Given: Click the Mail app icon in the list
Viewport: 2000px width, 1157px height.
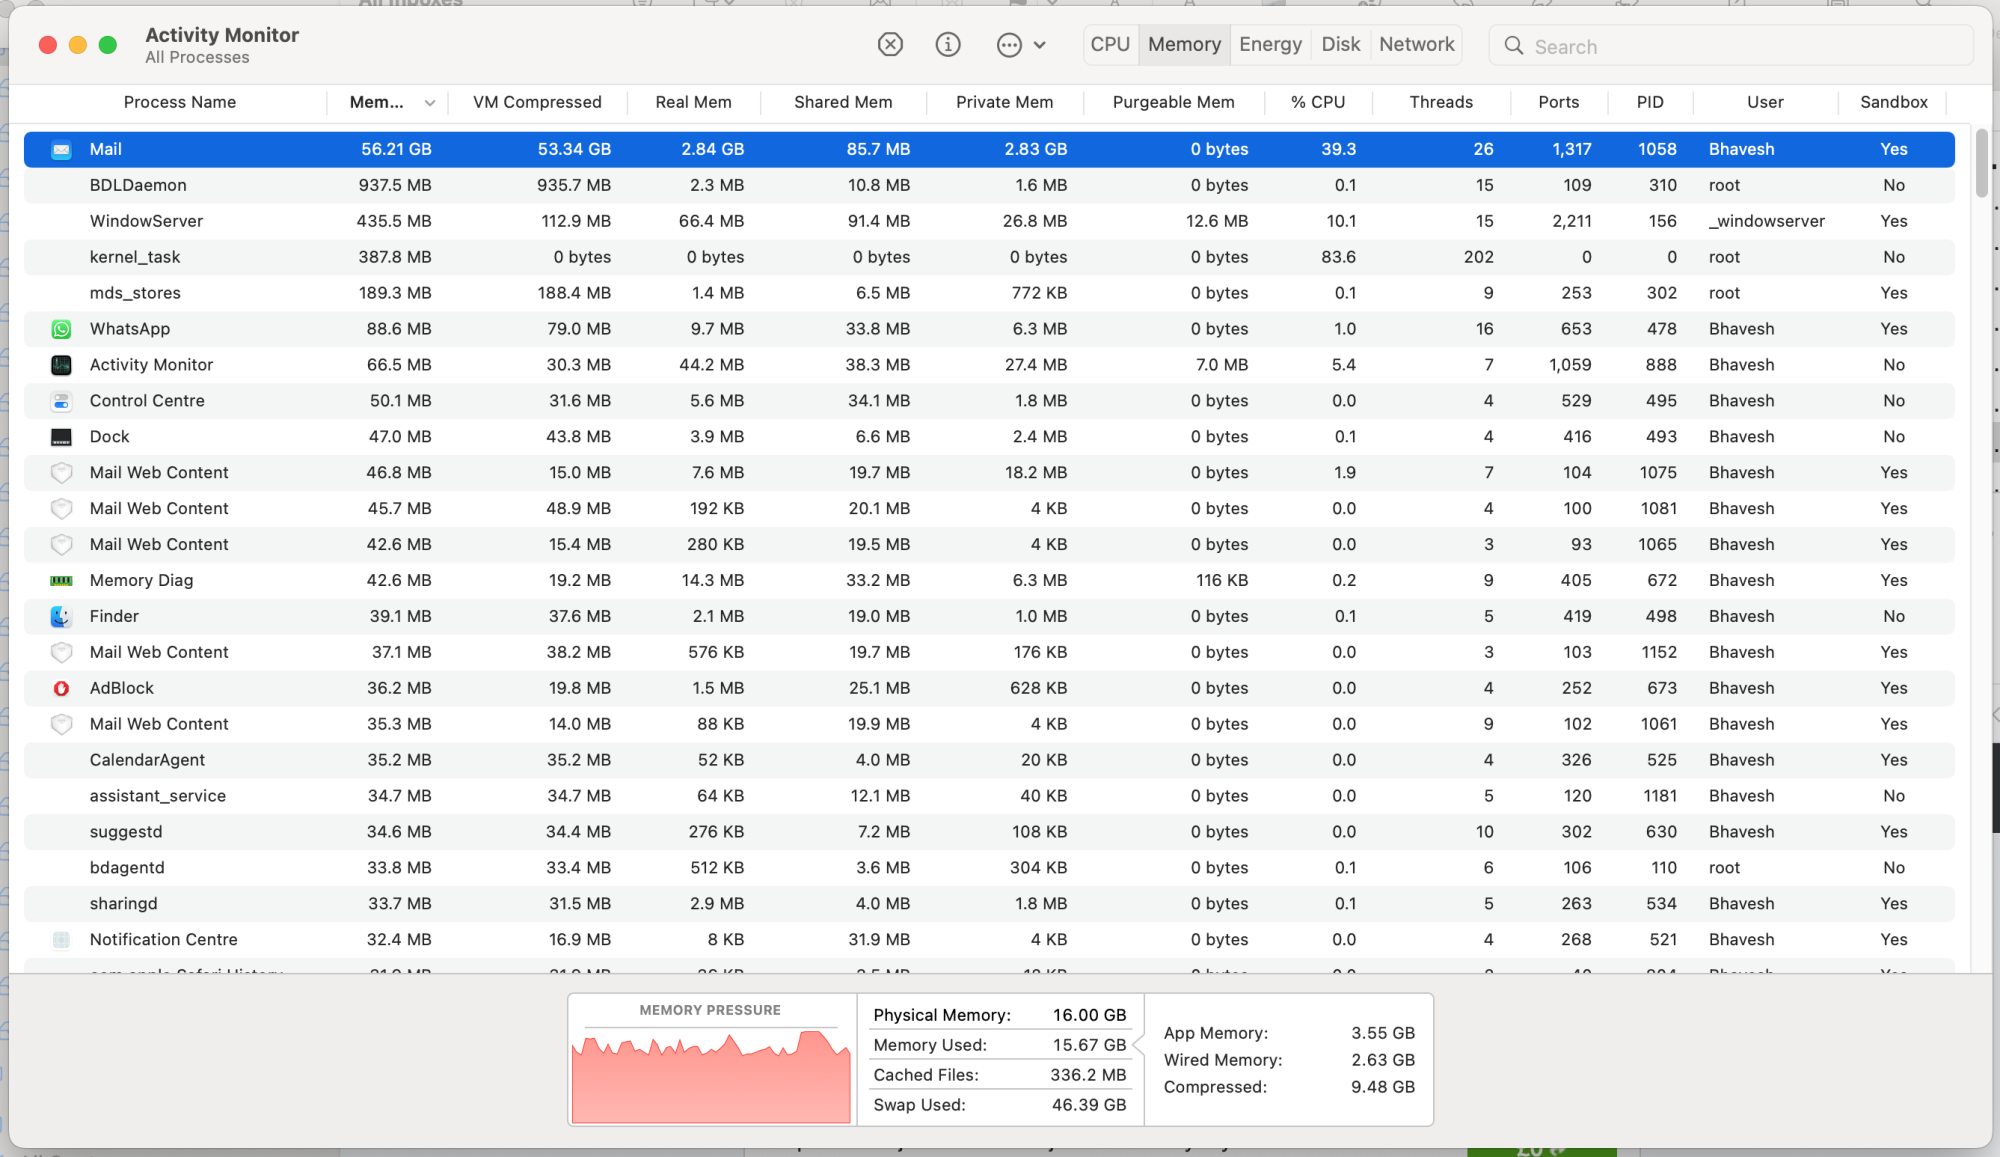Looking at the screenshot, I should point(61,150).
